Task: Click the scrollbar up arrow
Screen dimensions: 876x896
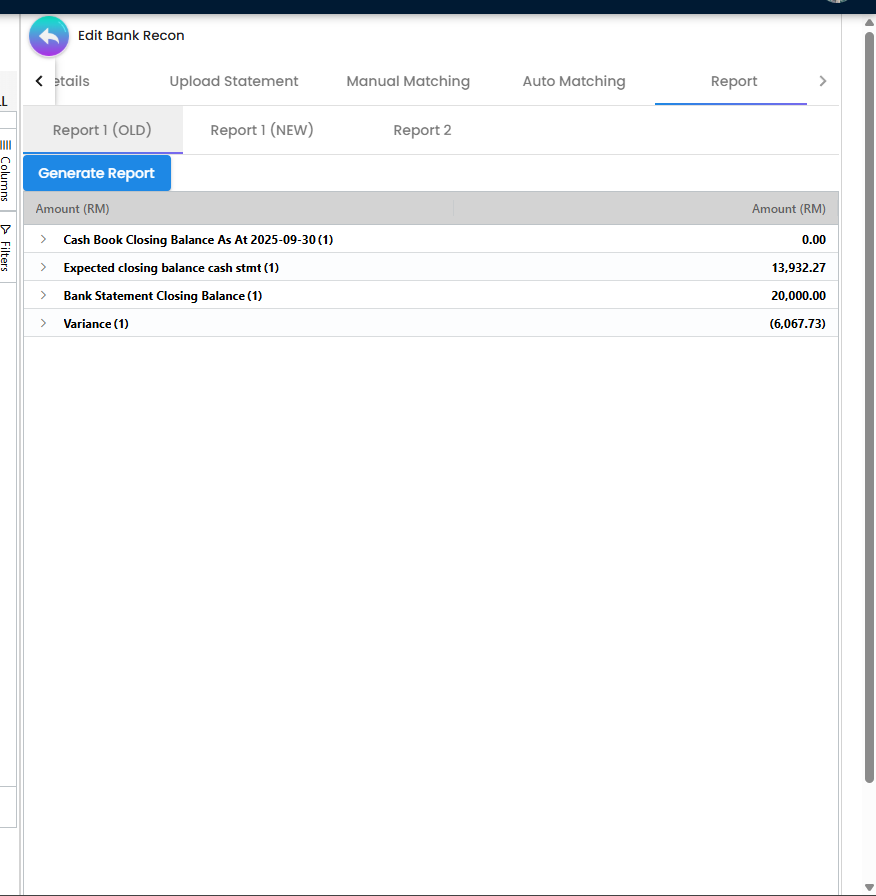Action: [868, 23]
